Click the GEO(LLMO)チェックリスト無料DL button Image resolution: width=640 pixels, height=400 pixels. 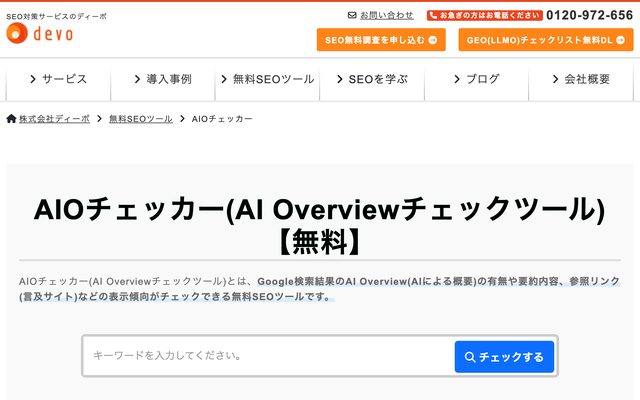[546, 40]
